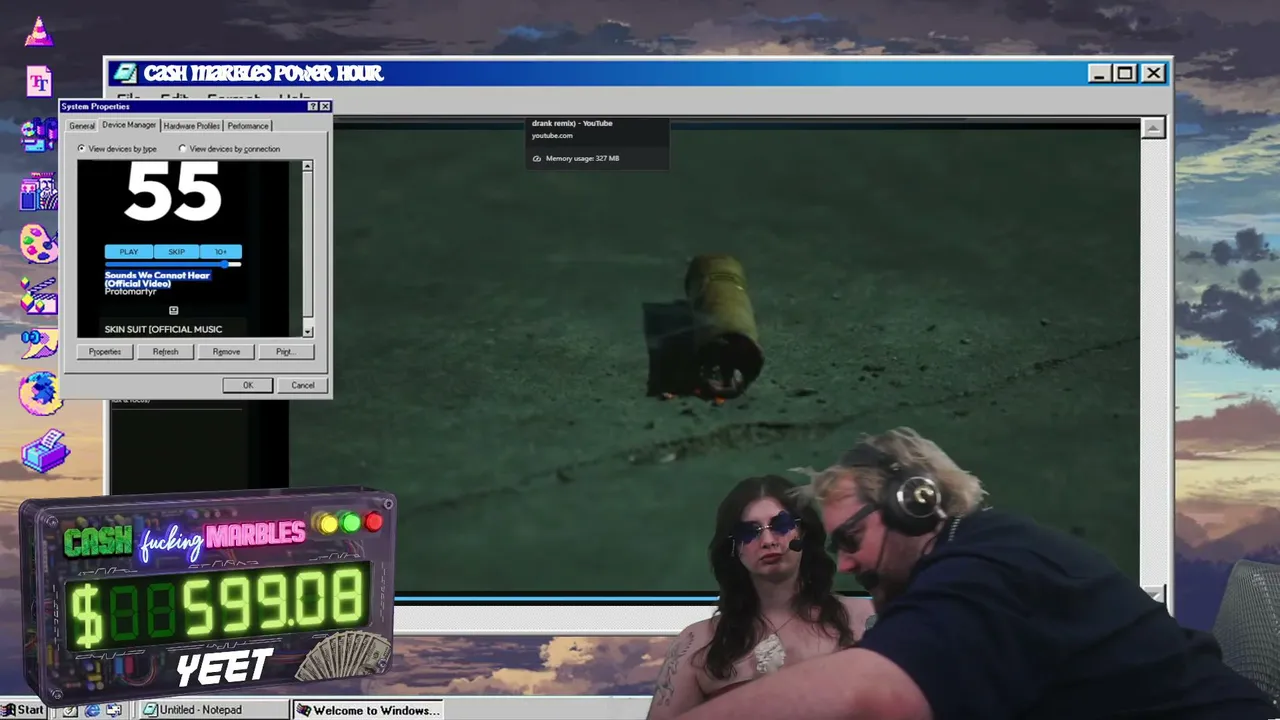Viewport: 1280px width, 720px height.
Task: Open the printer desktop icon
Action: click(x=44, y=451)
